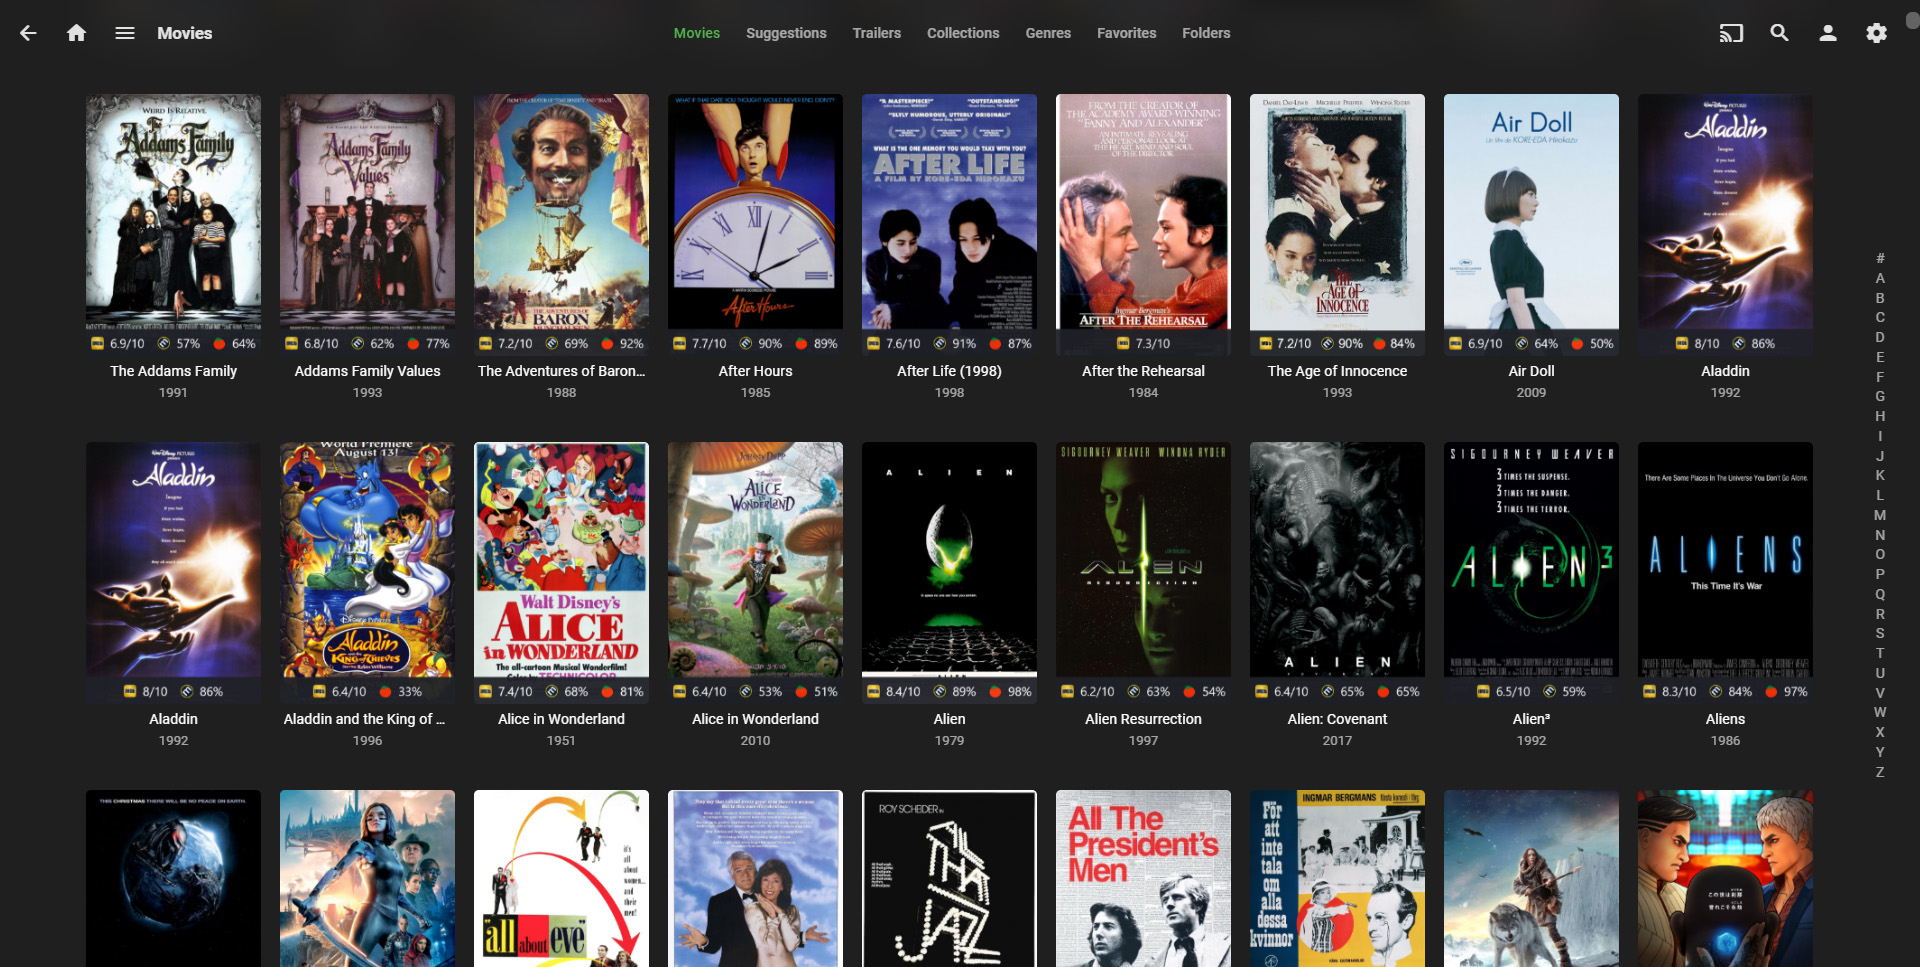The width and height of the screenshot is (1920, 967).
Task: Select the Genres tab
Action: (1047, 33)
